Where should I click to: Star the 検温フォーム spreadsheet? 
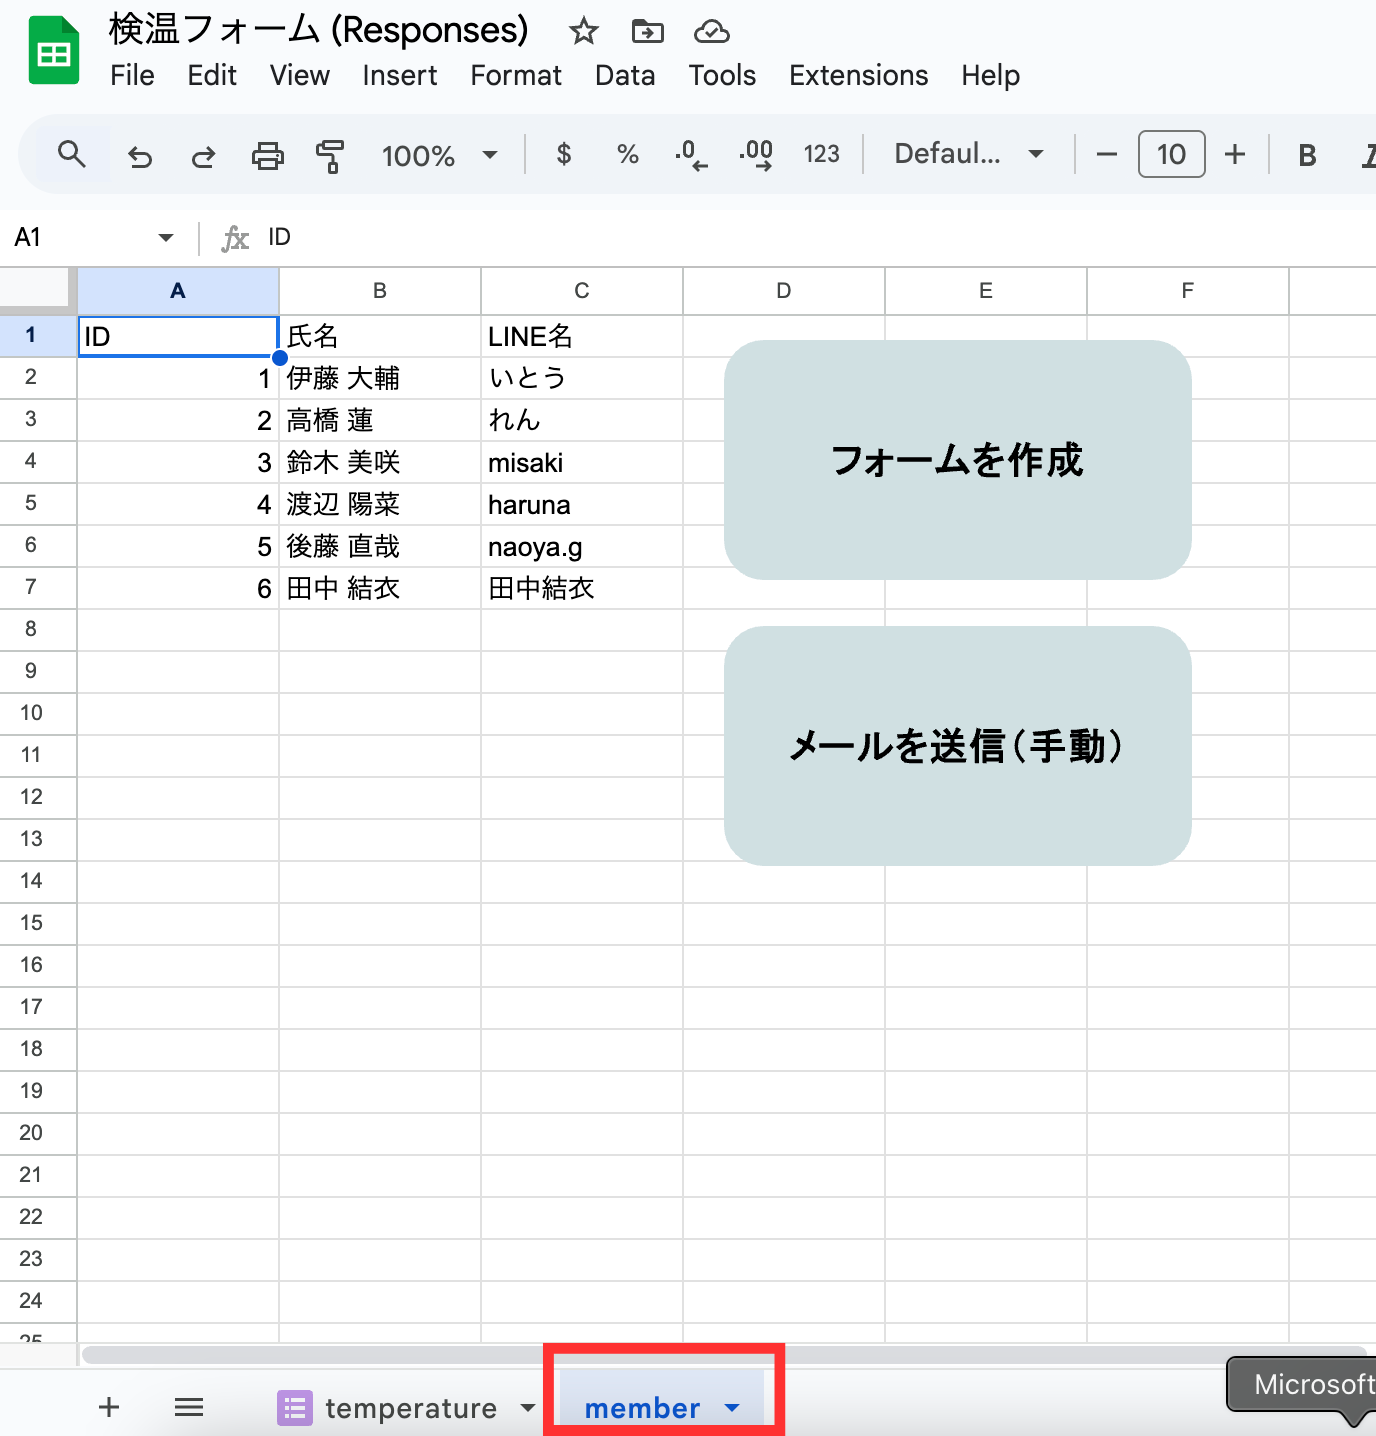pos(583,31)
